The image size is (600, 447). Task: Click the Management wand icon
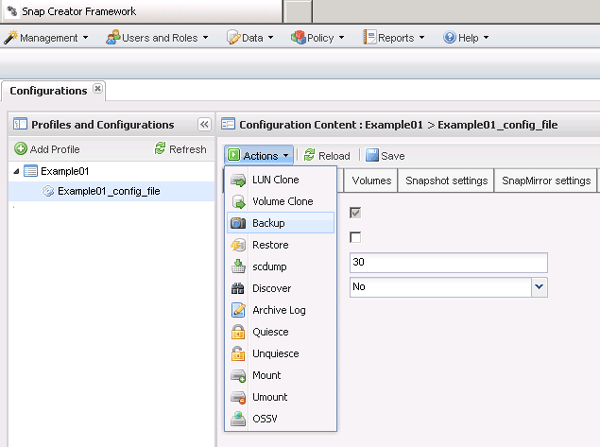tap(11, 38)
